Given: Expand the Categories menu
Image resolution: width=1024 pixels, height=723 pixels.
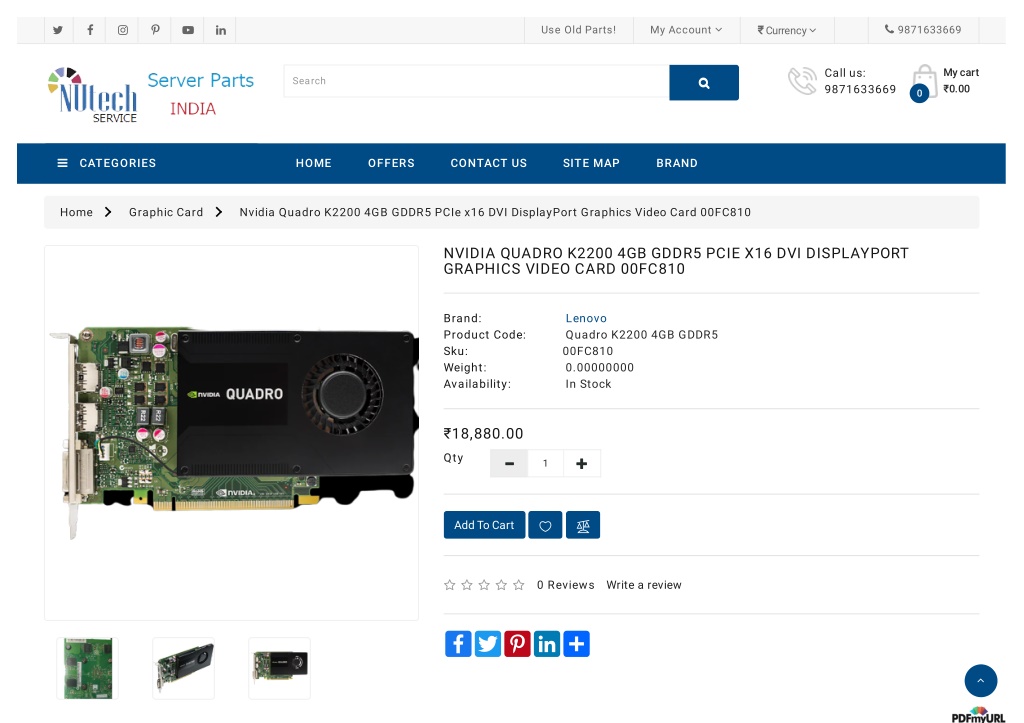Looking at the screenshot, I should tap(106, 163).
